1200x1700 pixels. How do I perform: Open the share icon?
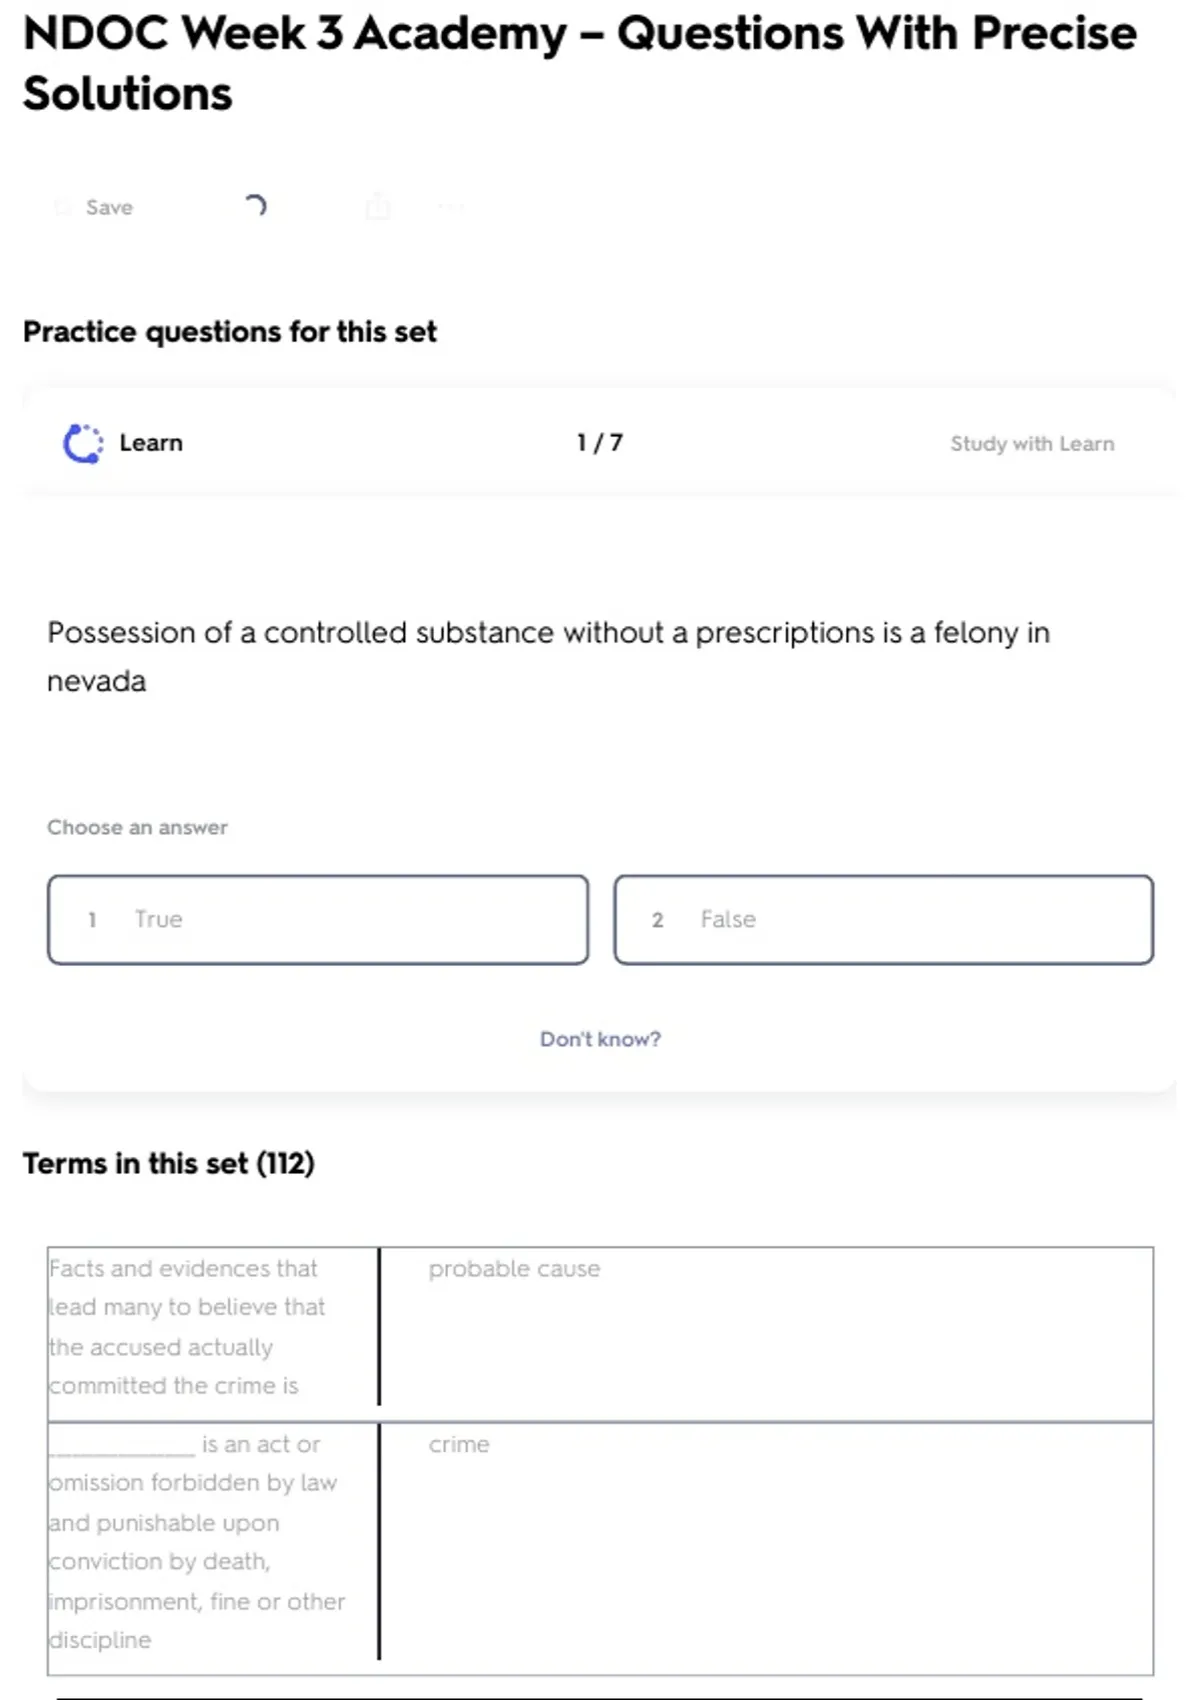coord(378,206)
